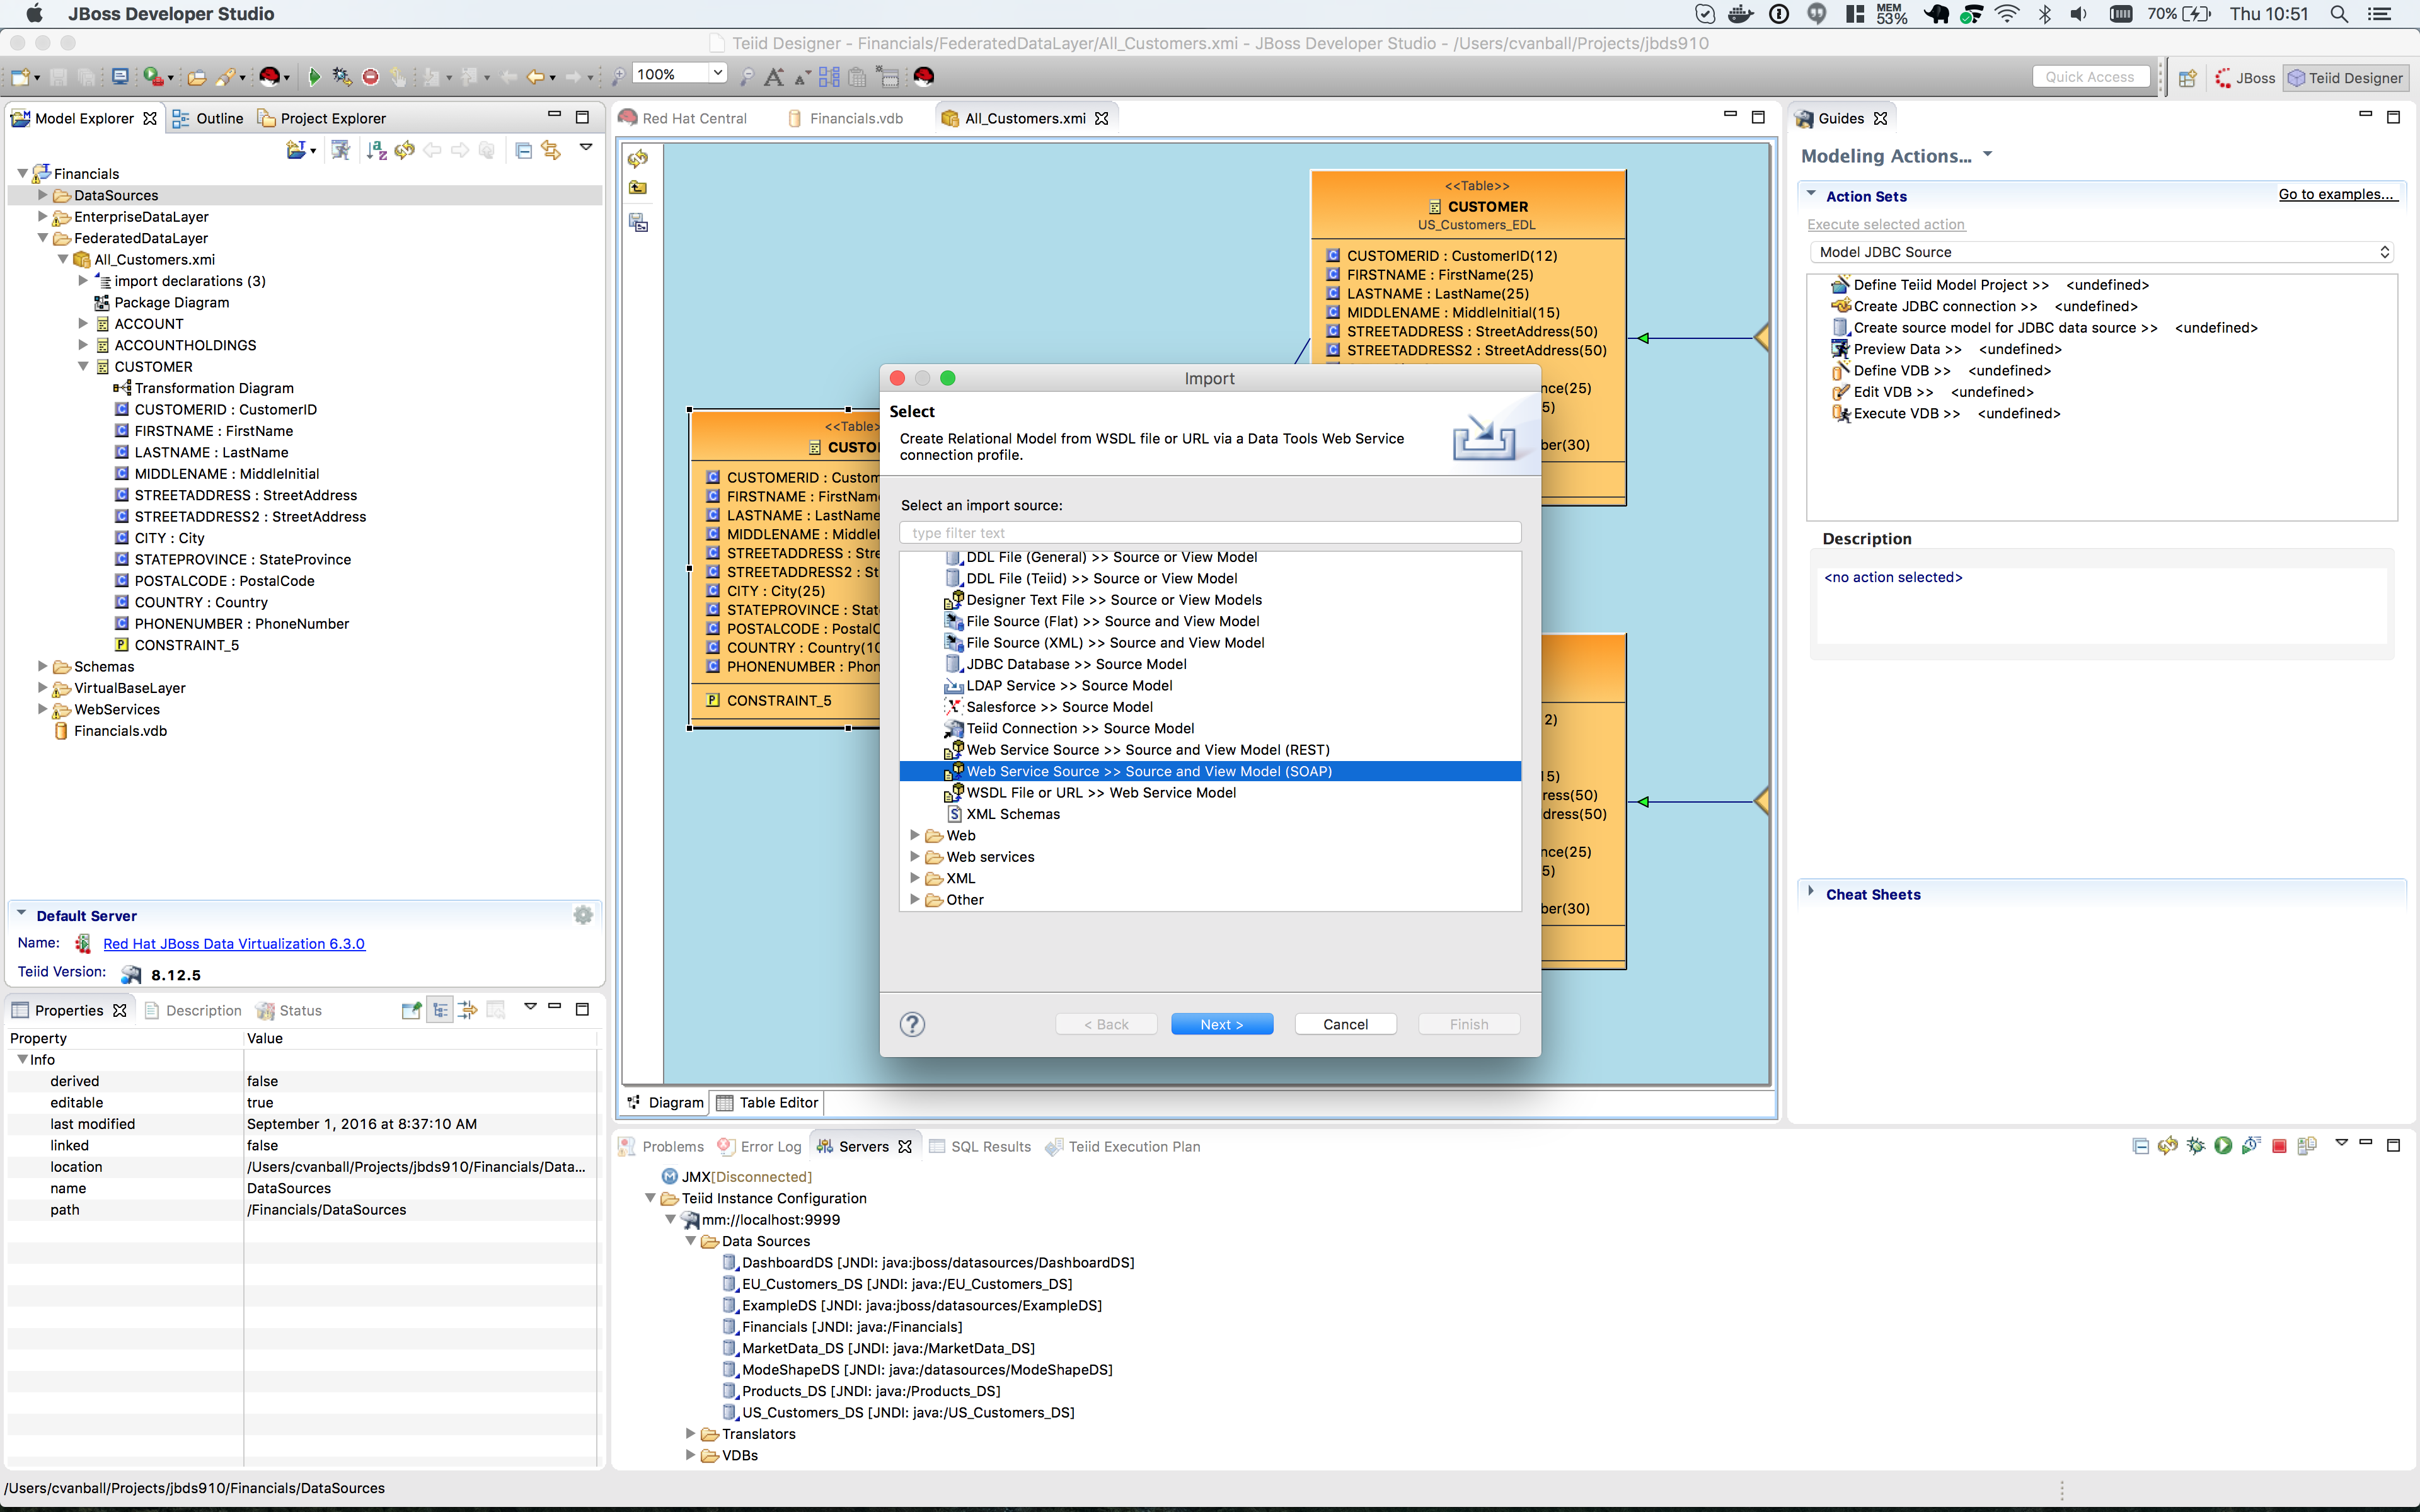Sort the Model Explorer alphabetically with the a-z icon
Viewport: 2420px width, 1512px height.
click(x=376, y=150)
